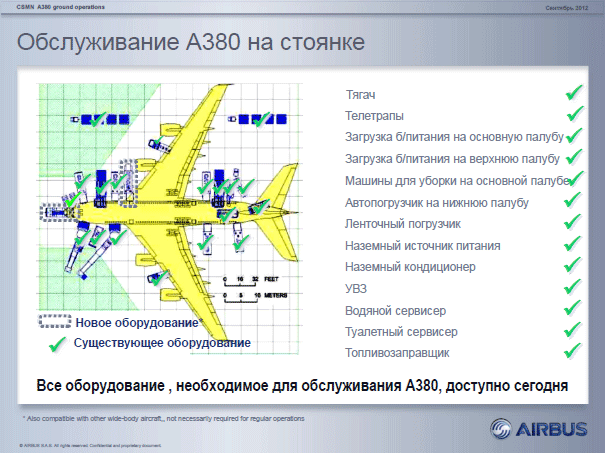
Task: Click checkmark next to Автопогрузчик на нижнюю палубу
Action: click(x=573, y=200)
